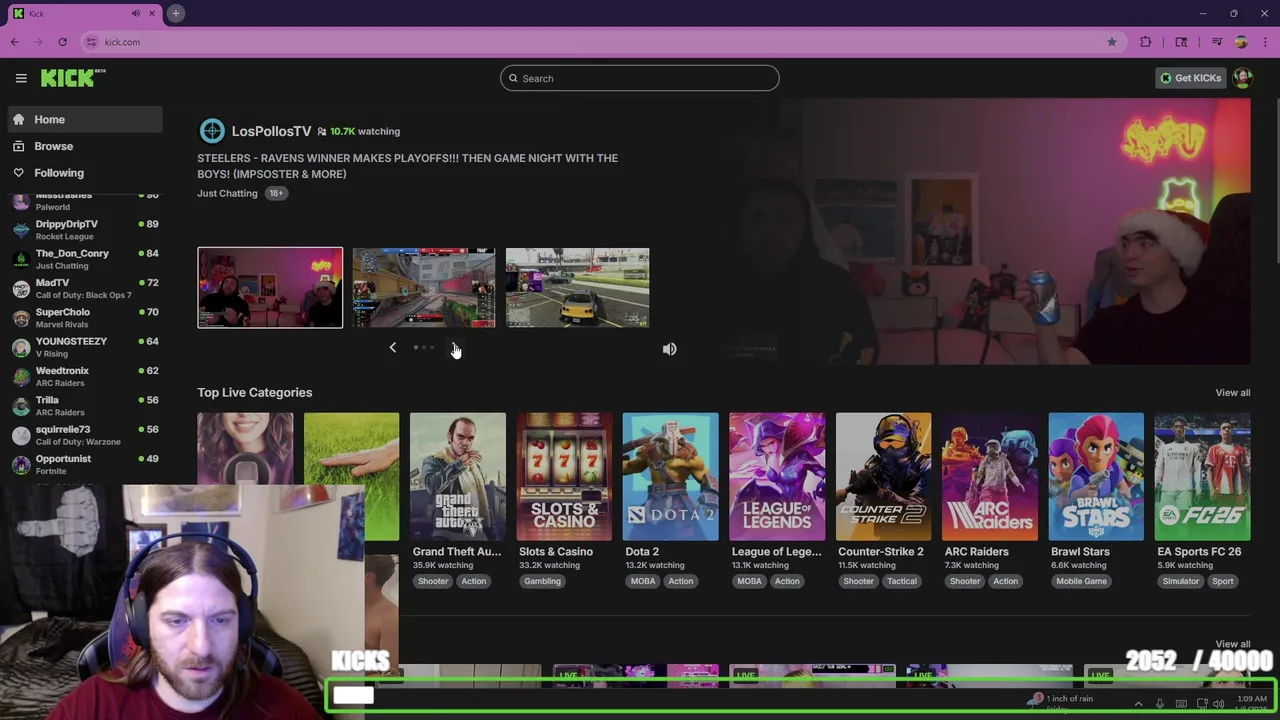Mute the featured stream with speaker icon
The image size is (1280, 720).
coord(669,349)
